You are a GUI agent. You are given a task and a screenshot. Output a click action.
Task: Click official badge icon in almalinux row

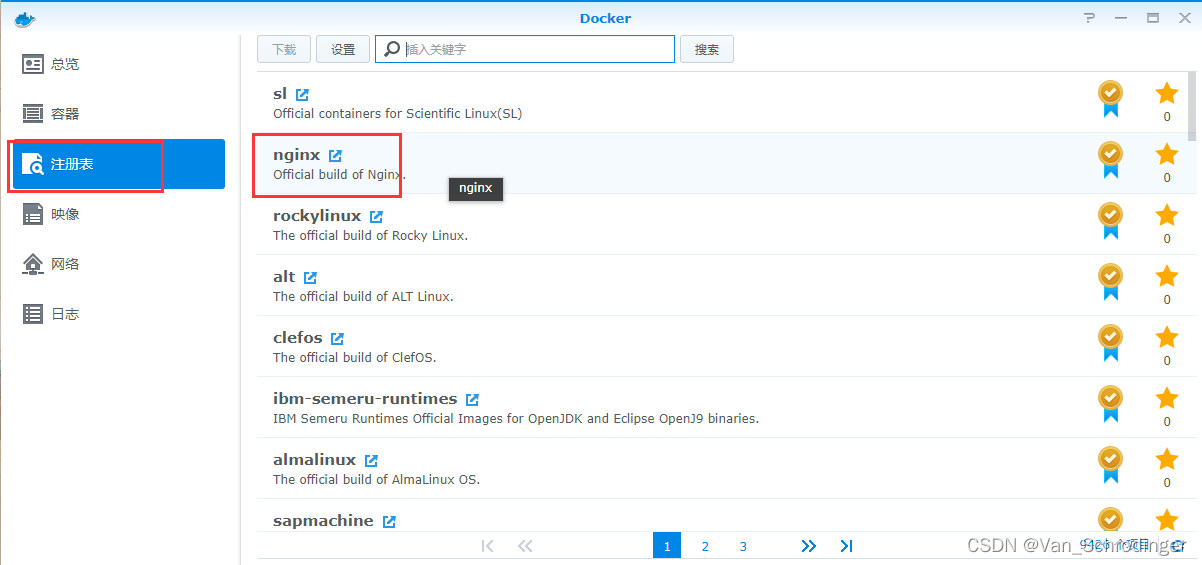1110,465
